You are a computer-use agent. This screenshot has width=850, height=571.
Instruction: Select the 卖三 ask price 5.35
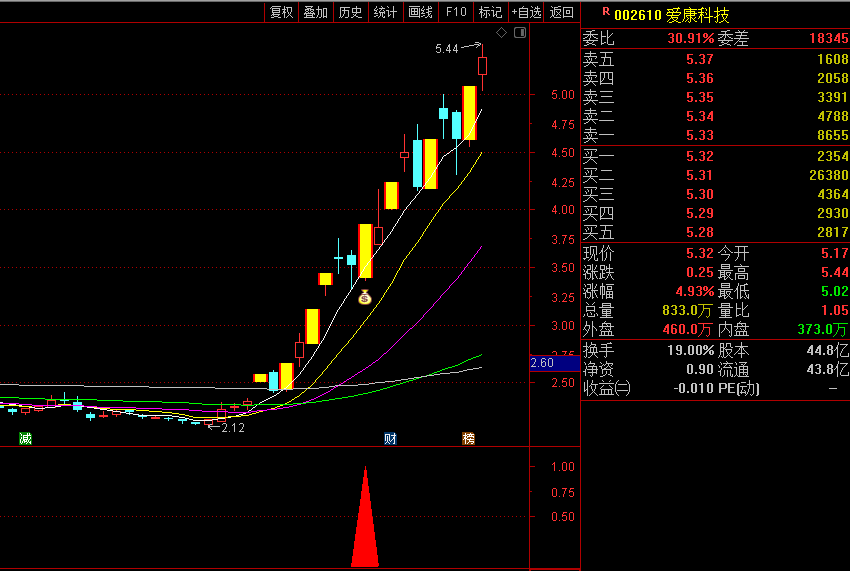pyautogui.click(x=700, y=97)
